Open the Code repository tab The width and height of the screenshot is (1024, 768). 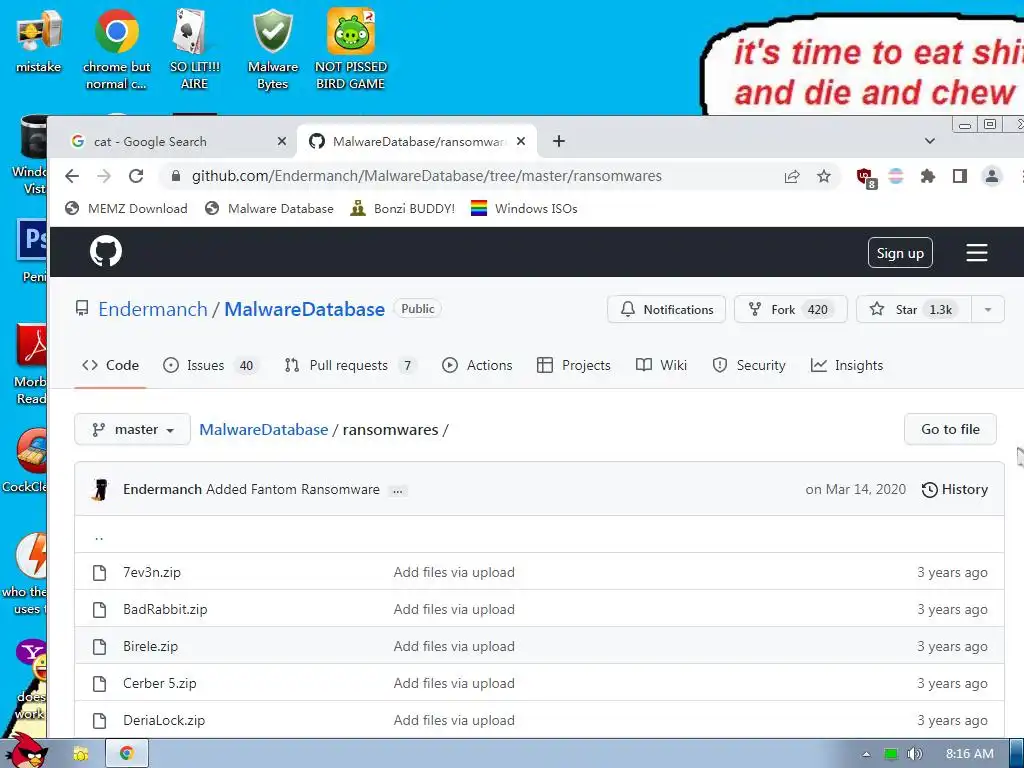pyautogui.click(x=110, y=365)
